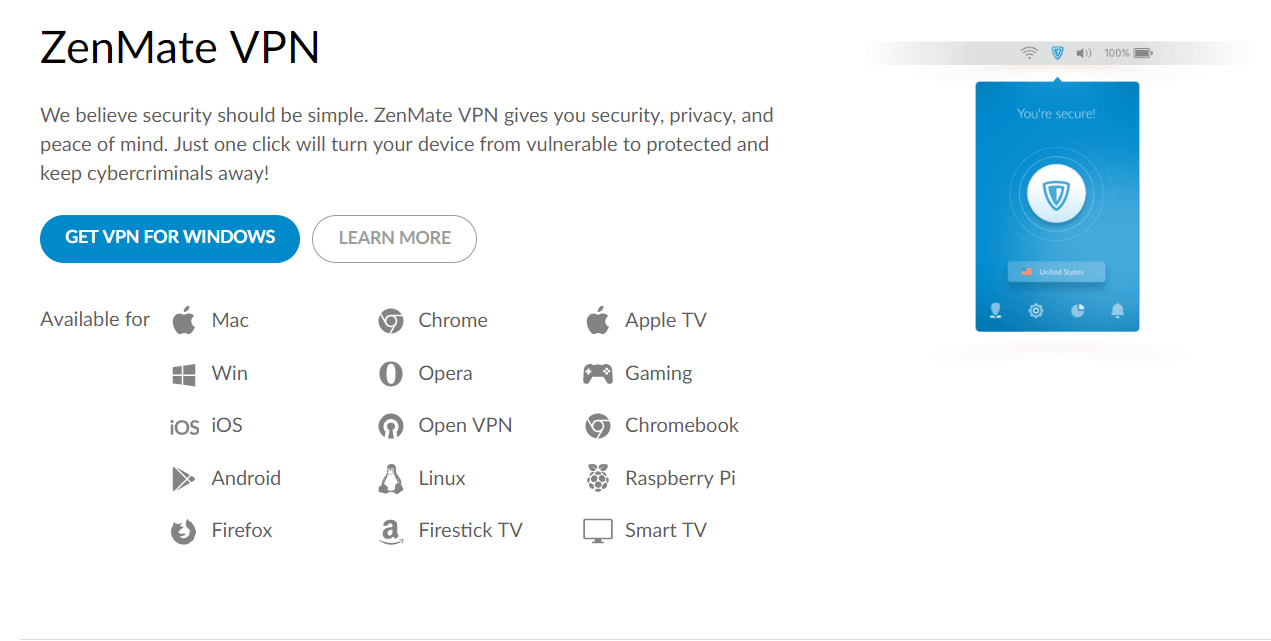1271x641 pixels.
Task: Select the Chrome browser icon
Action: [390, 320]
